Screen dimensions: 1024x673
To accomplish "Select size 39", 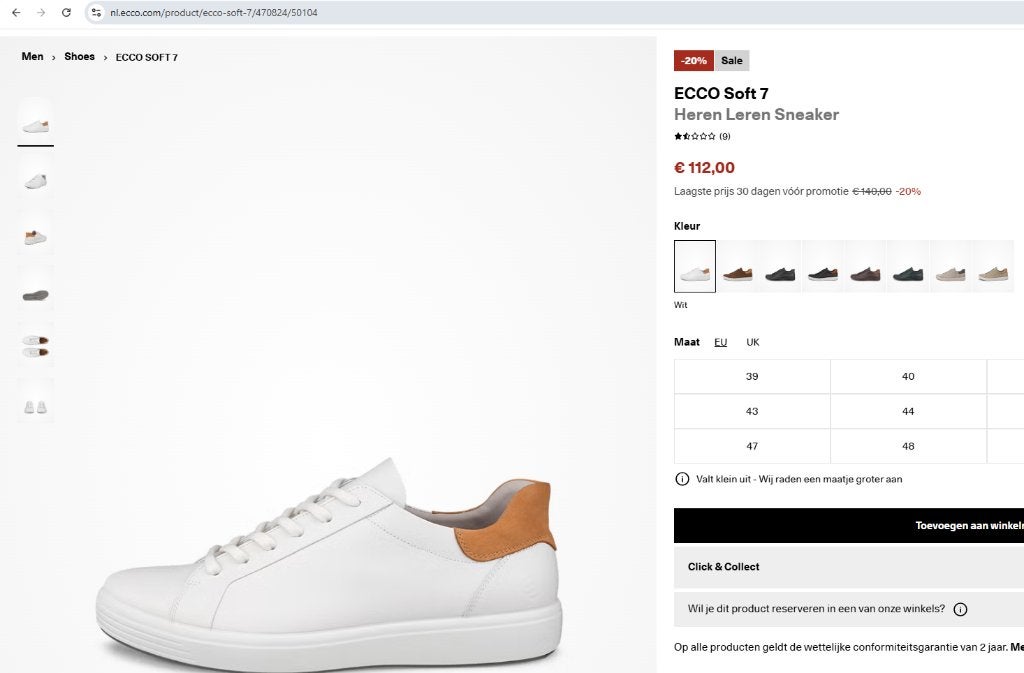I will (x=752, y=377).
